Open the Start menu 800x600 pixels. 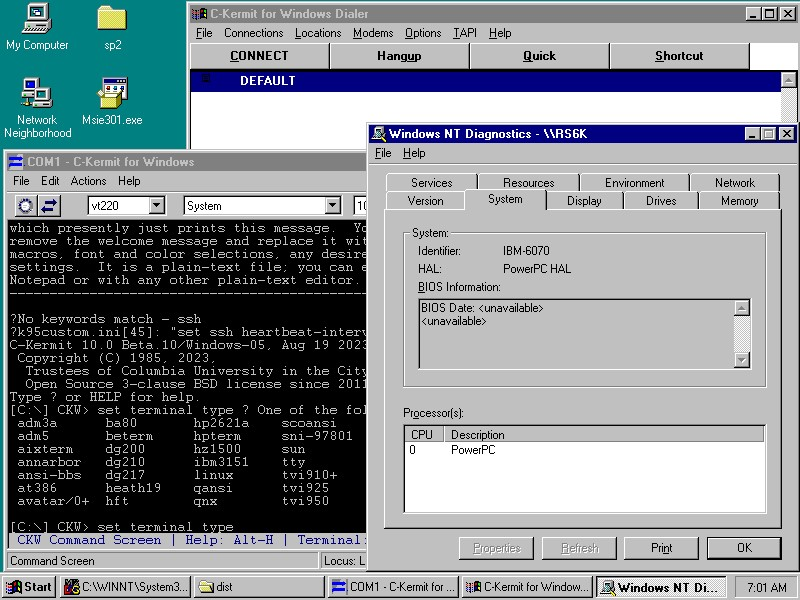click(x=30, y=587)
